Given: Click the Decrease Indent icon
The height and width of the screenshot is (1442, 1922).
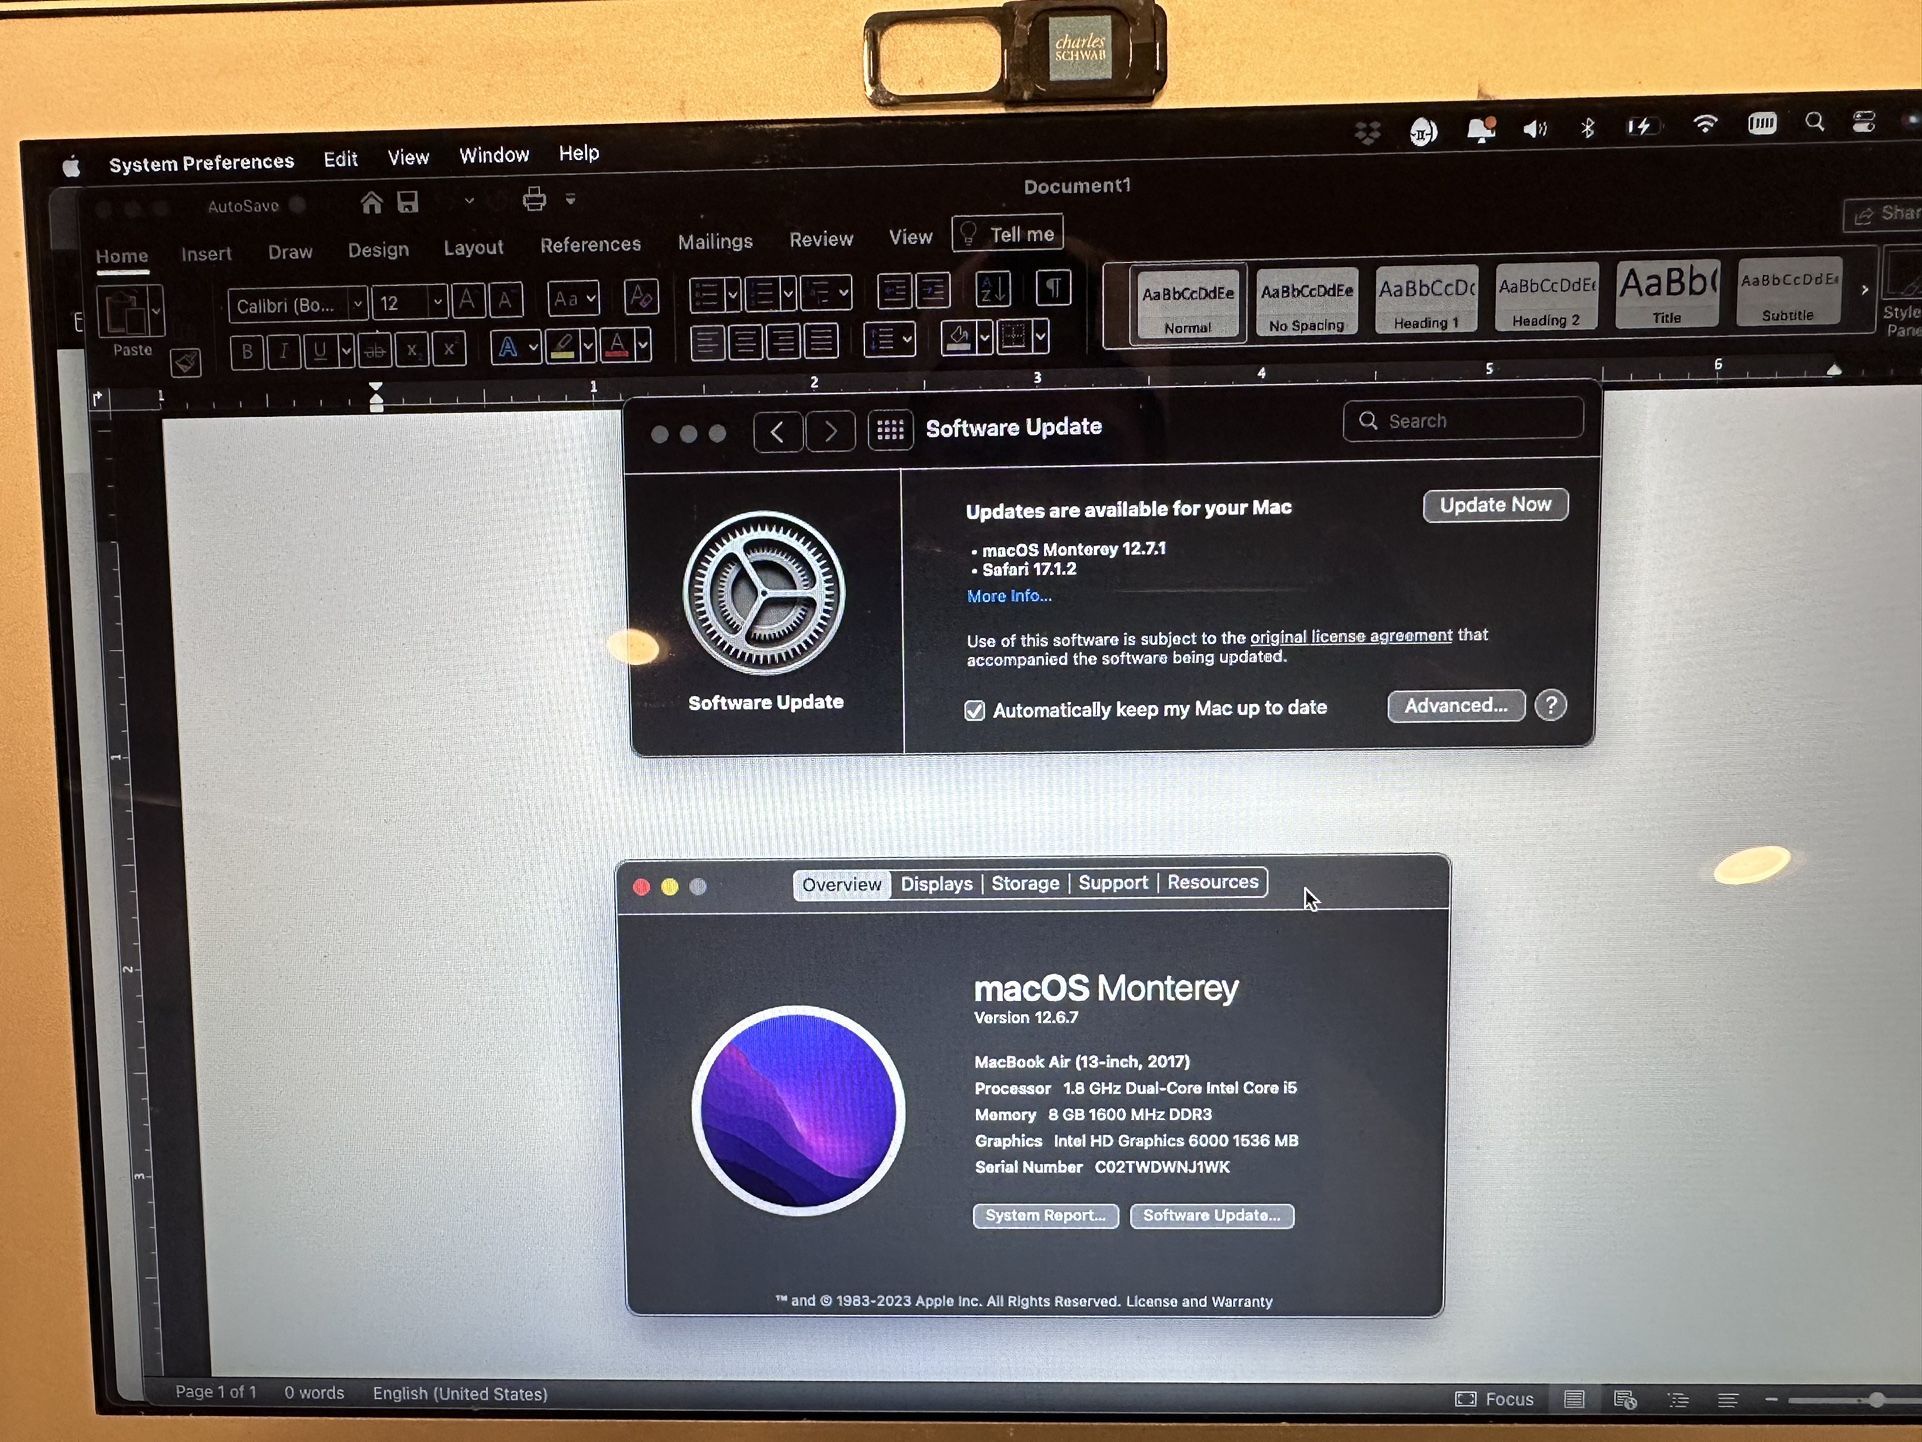Looking at the screenshot, I should tap(894, 291).
